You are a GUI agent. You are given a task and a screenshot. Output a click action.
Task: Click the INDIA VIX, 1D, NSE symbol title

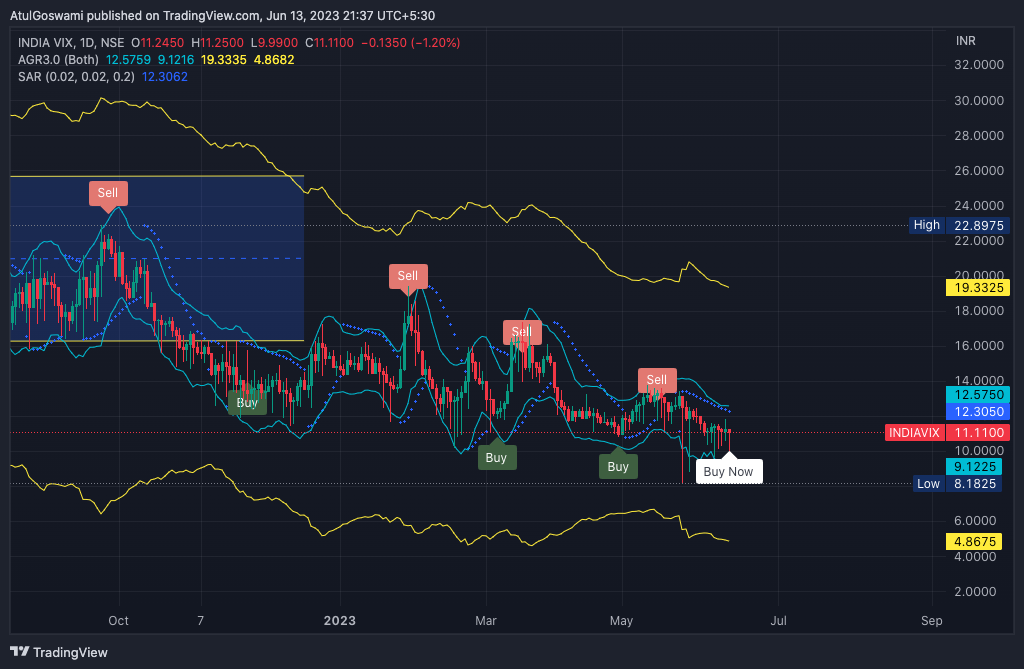point(71,42)
